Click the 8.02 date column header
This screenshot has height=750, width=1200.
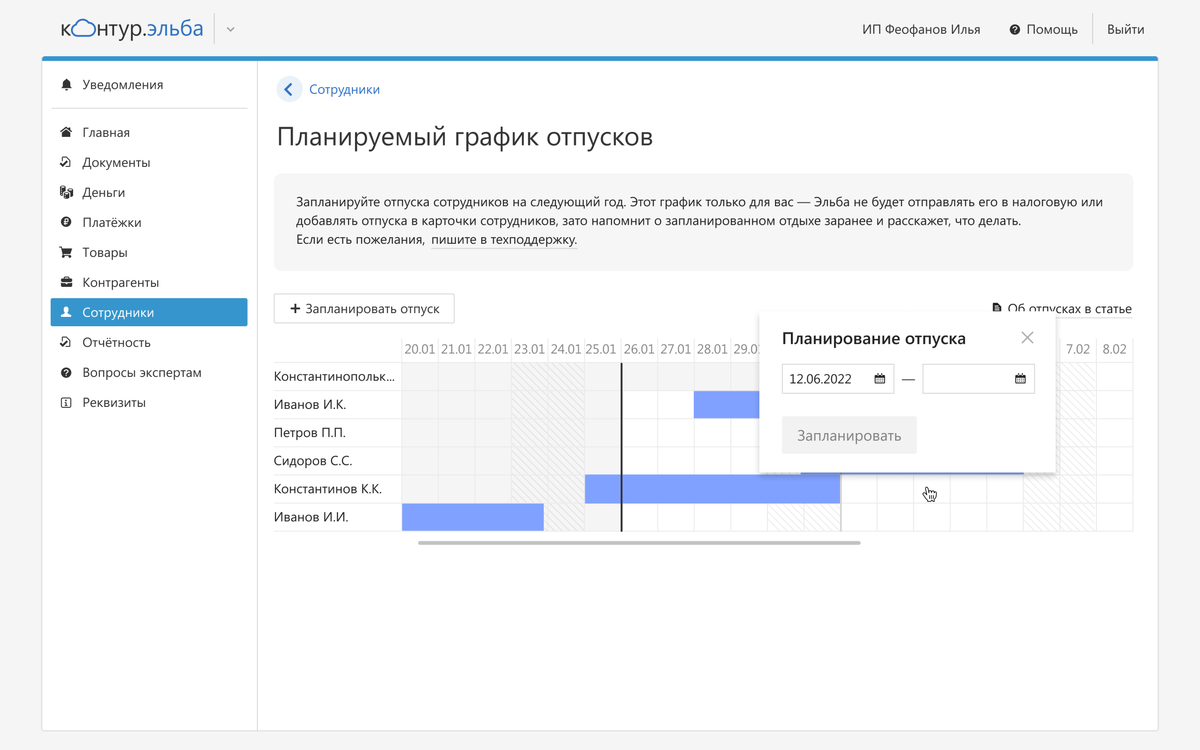click(1114, 349)
